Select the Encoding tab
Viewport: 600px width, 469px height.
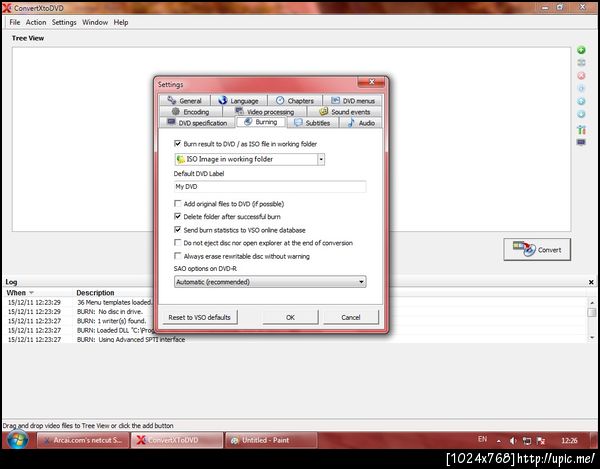pos(190,112)
